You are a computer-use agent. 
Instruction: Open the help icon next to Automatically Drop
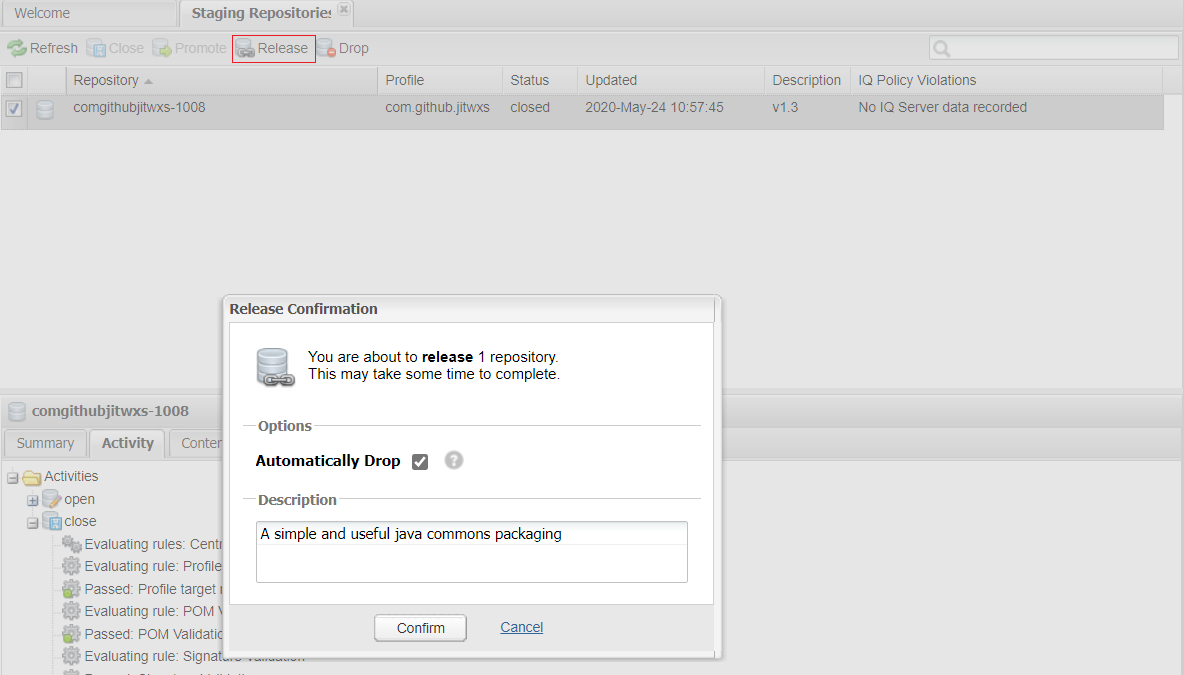[x=453, y=460]
